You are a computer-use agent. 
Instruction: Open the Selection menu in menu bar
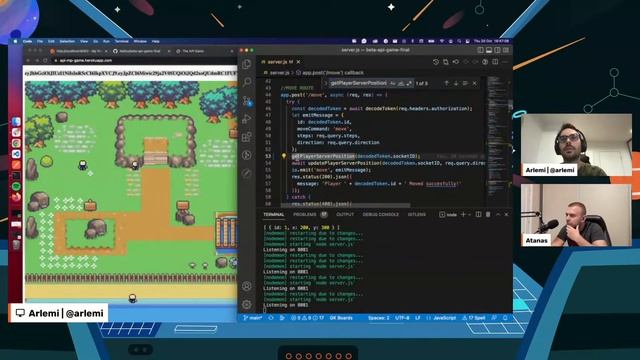(x=67, y=41)
